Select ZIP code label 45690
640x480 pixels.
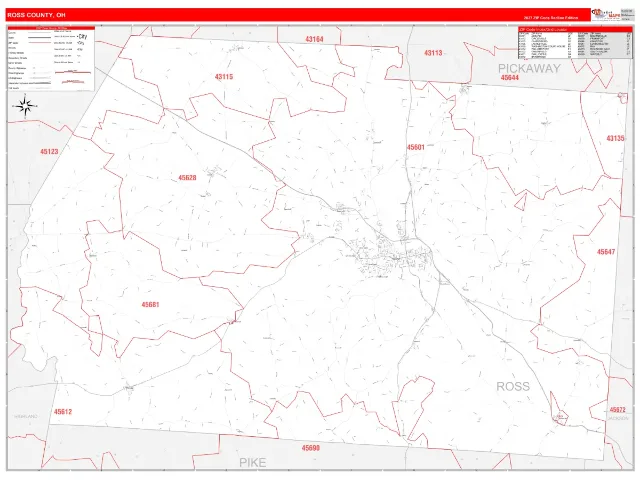point(311,448)
